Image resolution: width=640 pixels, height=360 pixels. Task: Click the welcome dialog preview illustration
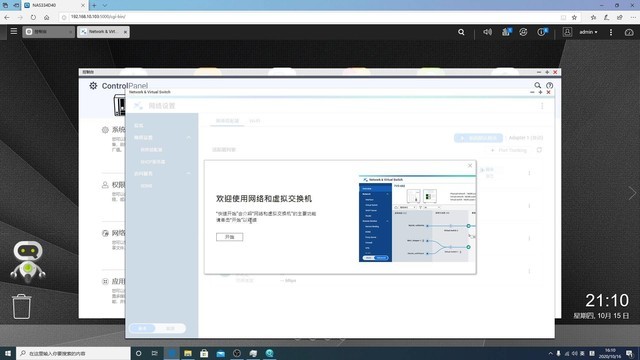[417, 219]
